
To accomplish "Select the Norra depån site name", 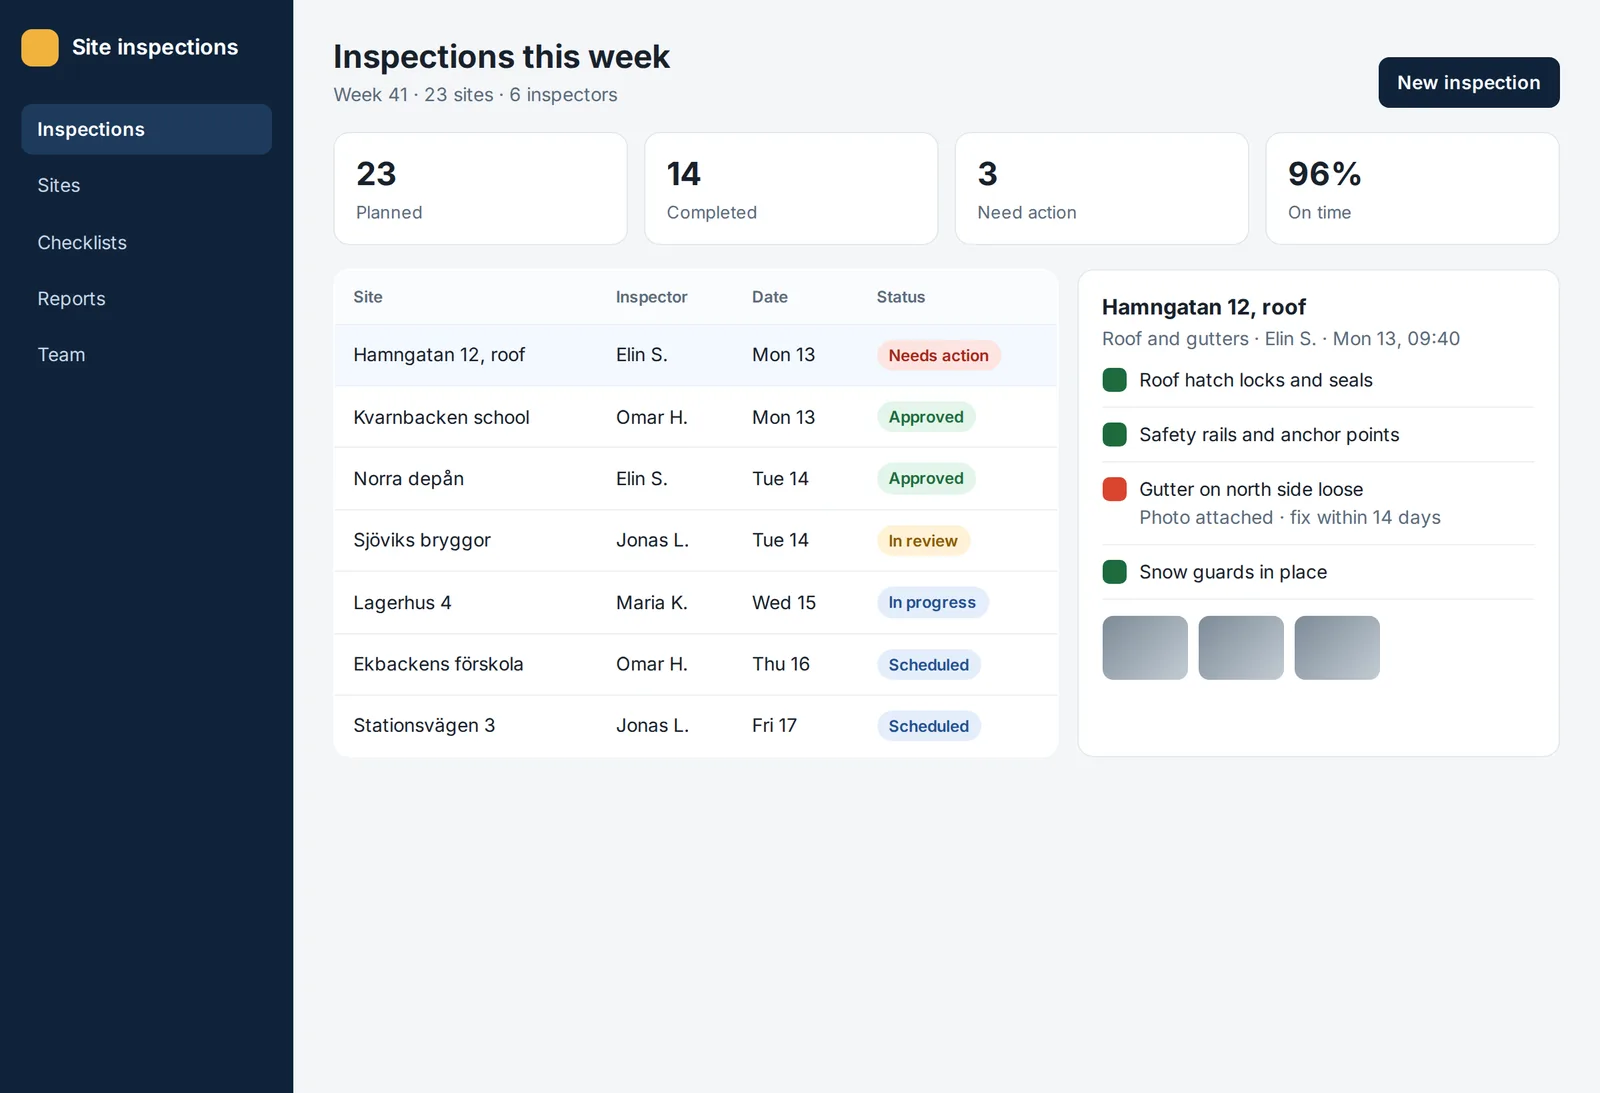I will [x=408, y=478].
